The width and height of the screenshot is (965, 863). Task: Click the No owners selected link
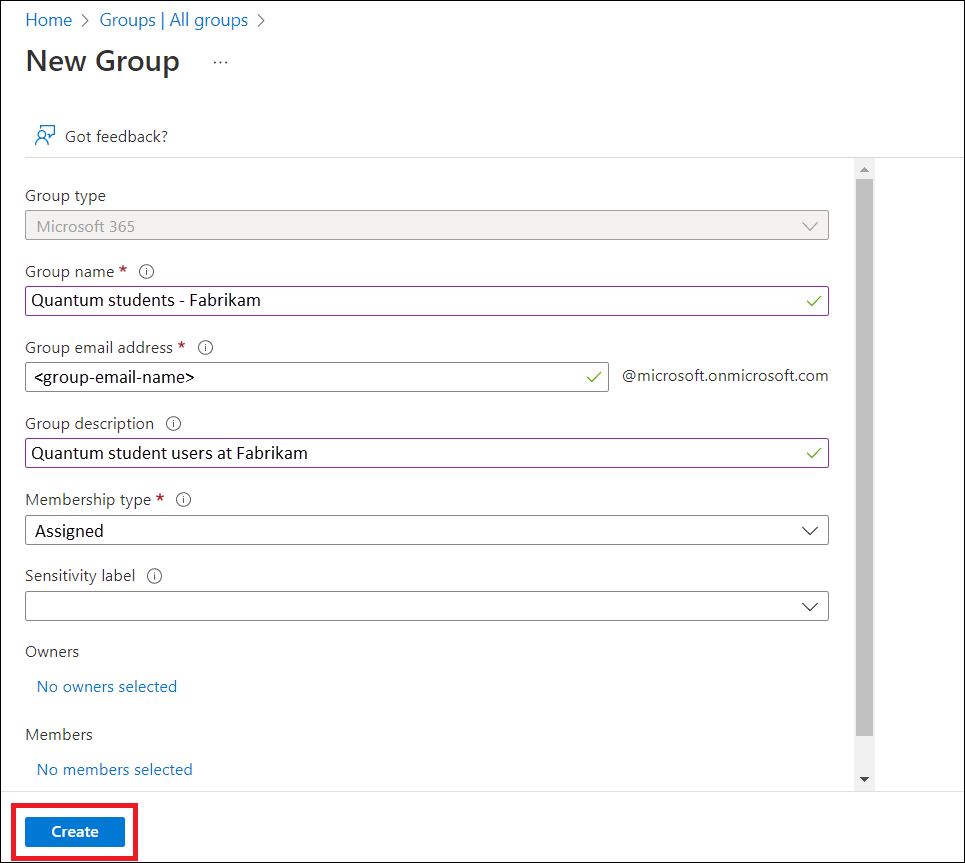click(x=106, y=686)
